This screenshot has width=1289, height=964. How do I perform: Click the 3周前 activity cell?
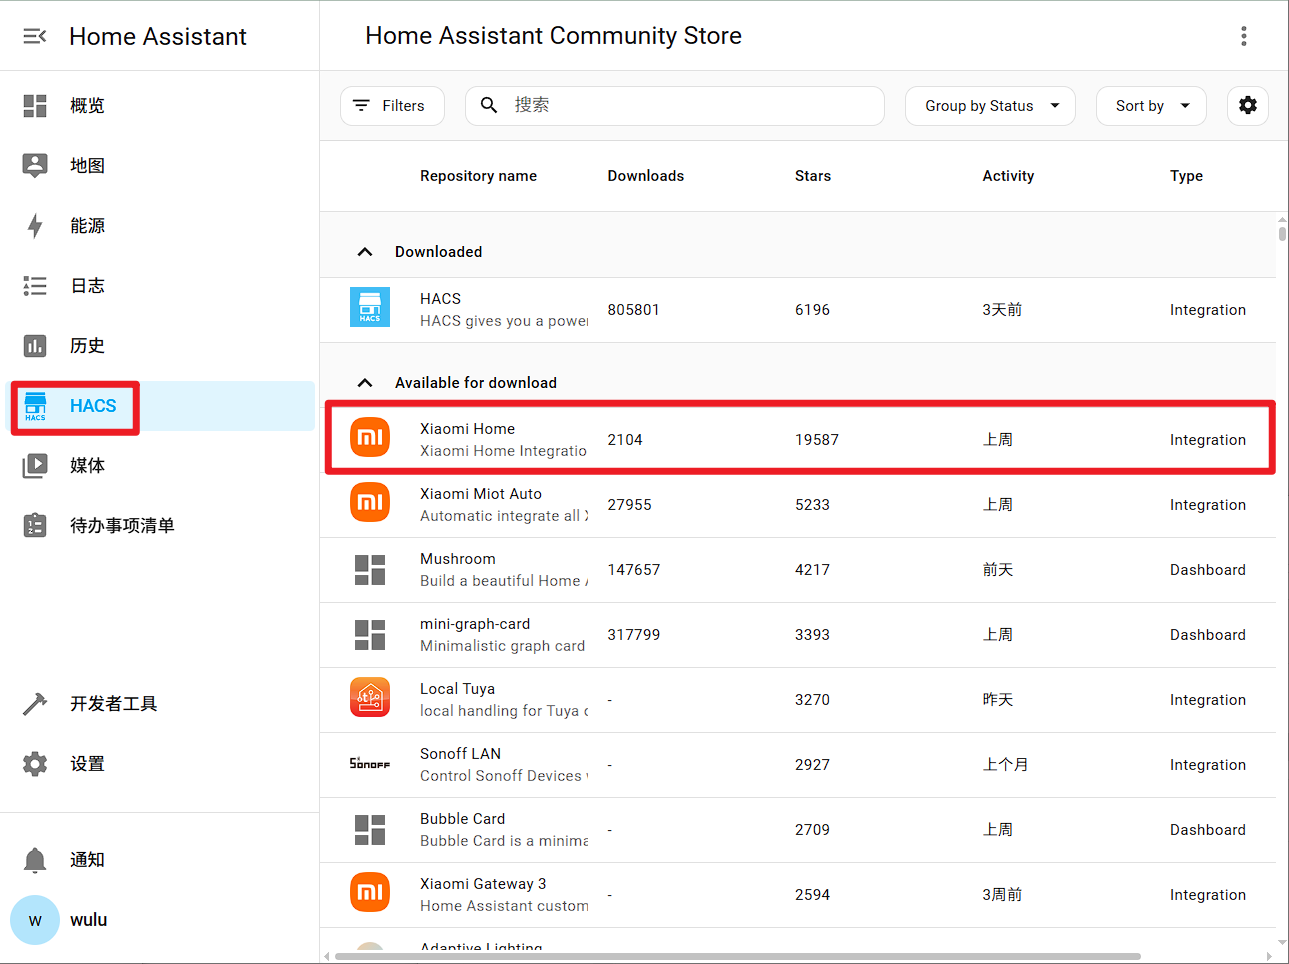tap(1002, 895)
